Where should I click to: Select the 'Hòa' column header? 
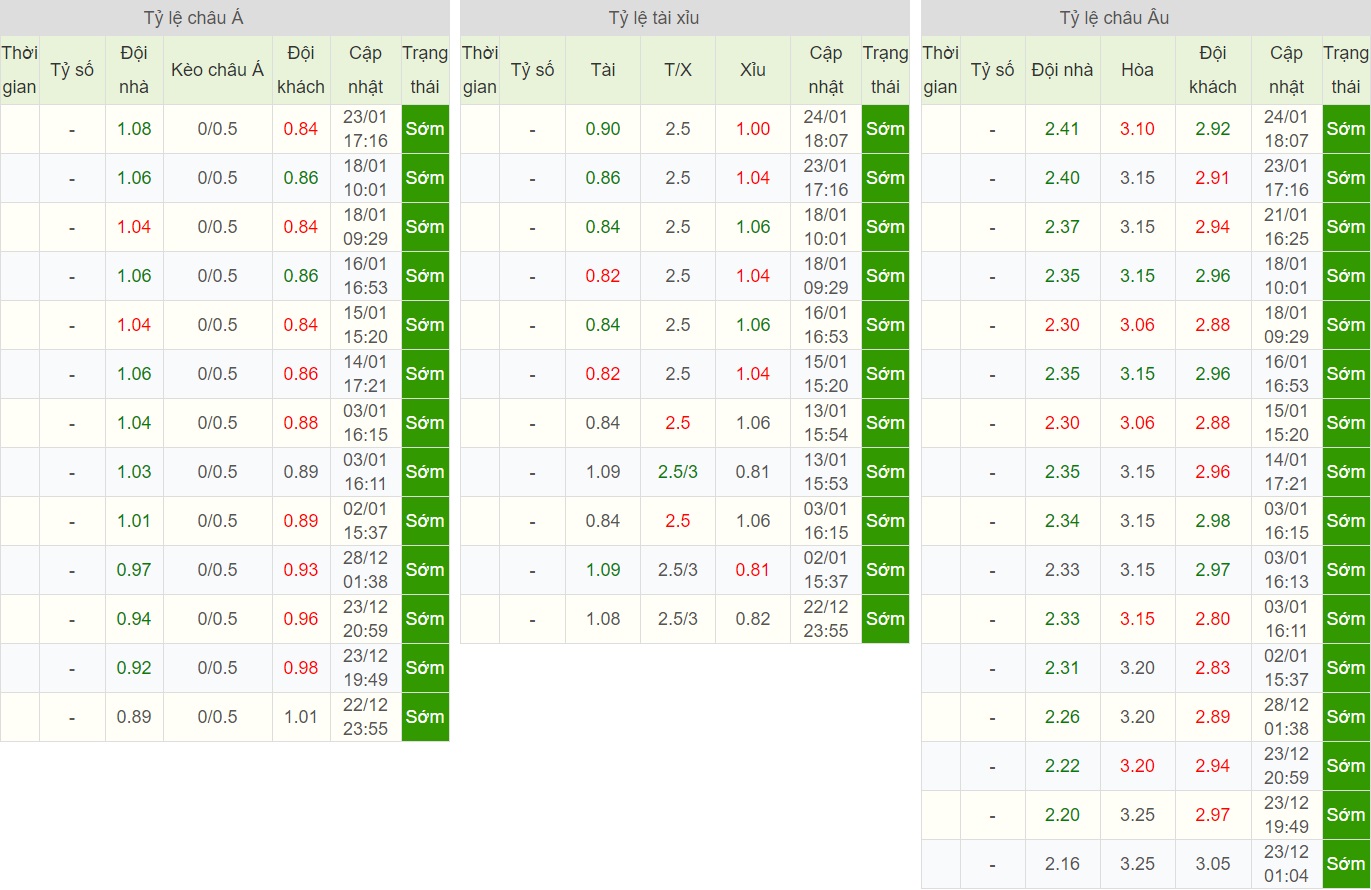pyautogui.click(x=1138, y=70)
